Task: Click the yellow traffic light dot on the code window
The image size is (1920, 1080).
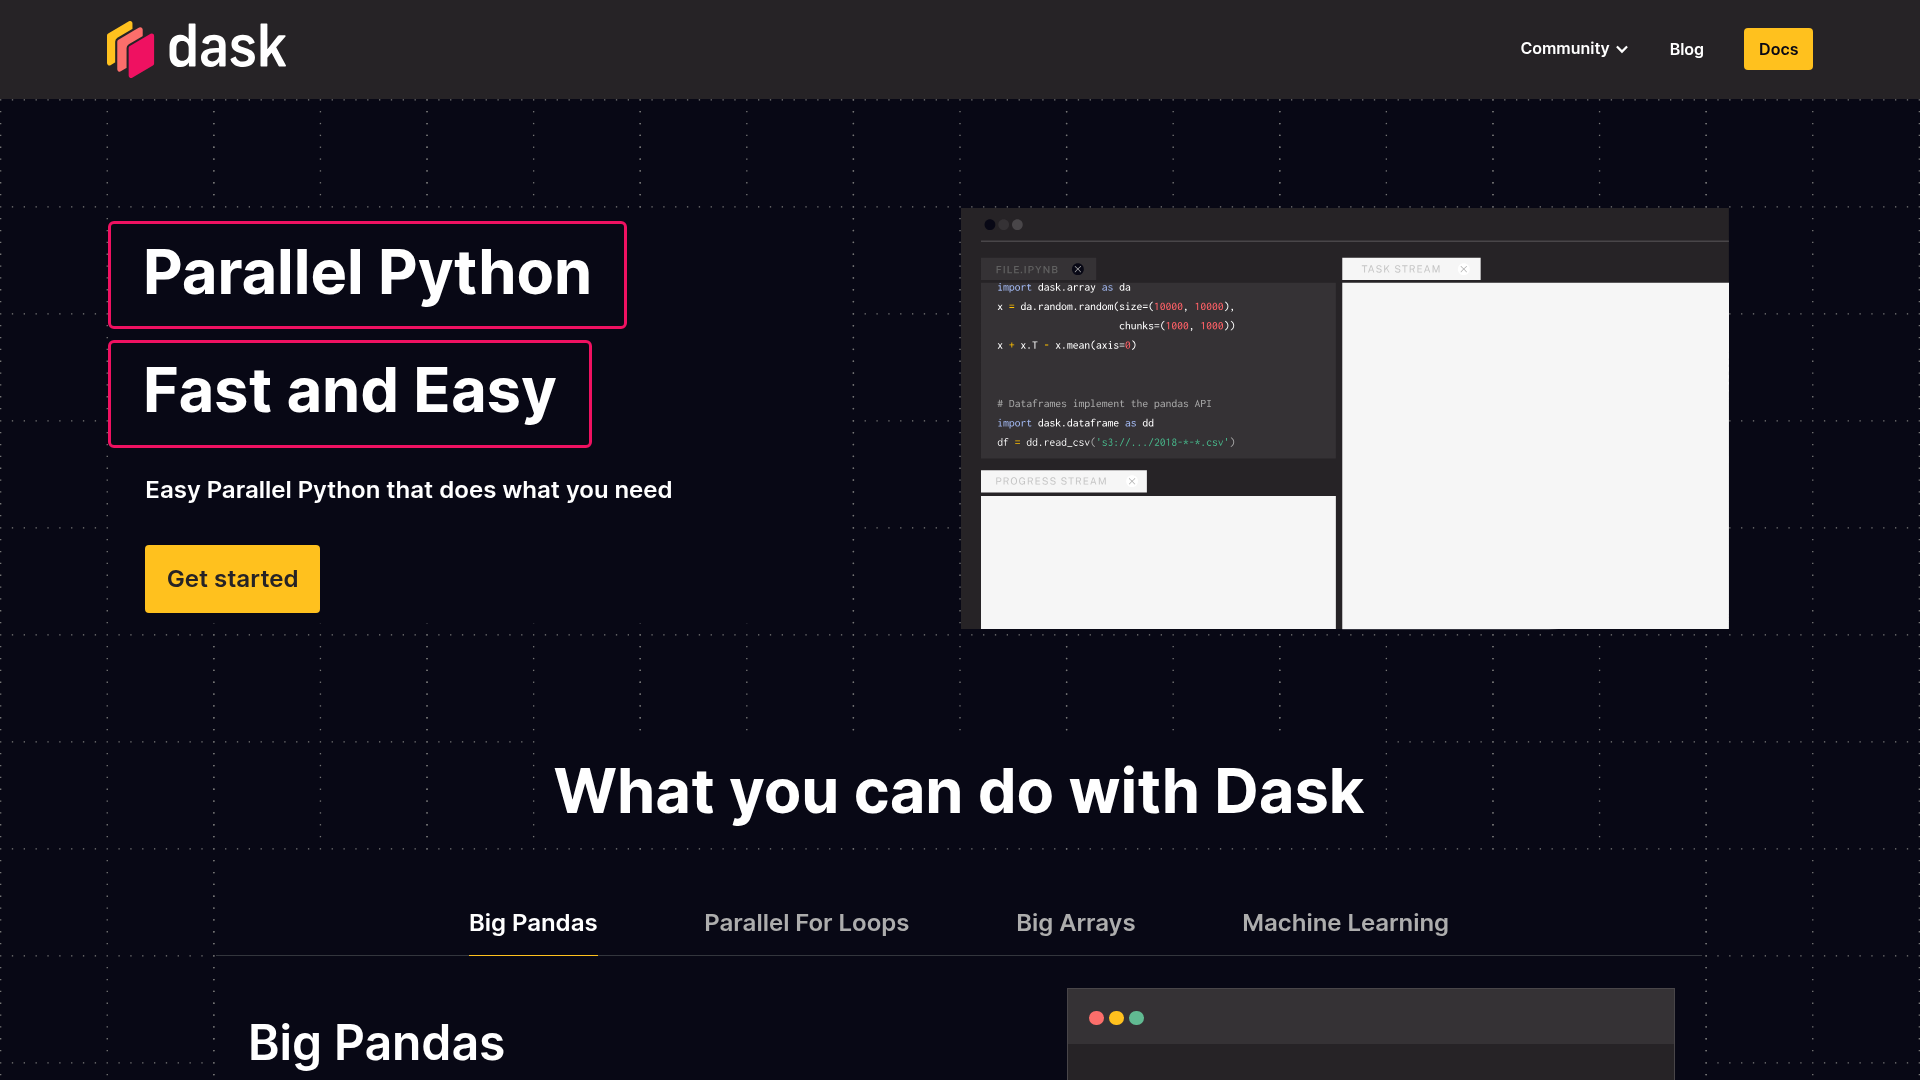Action: [1116, 1017]
